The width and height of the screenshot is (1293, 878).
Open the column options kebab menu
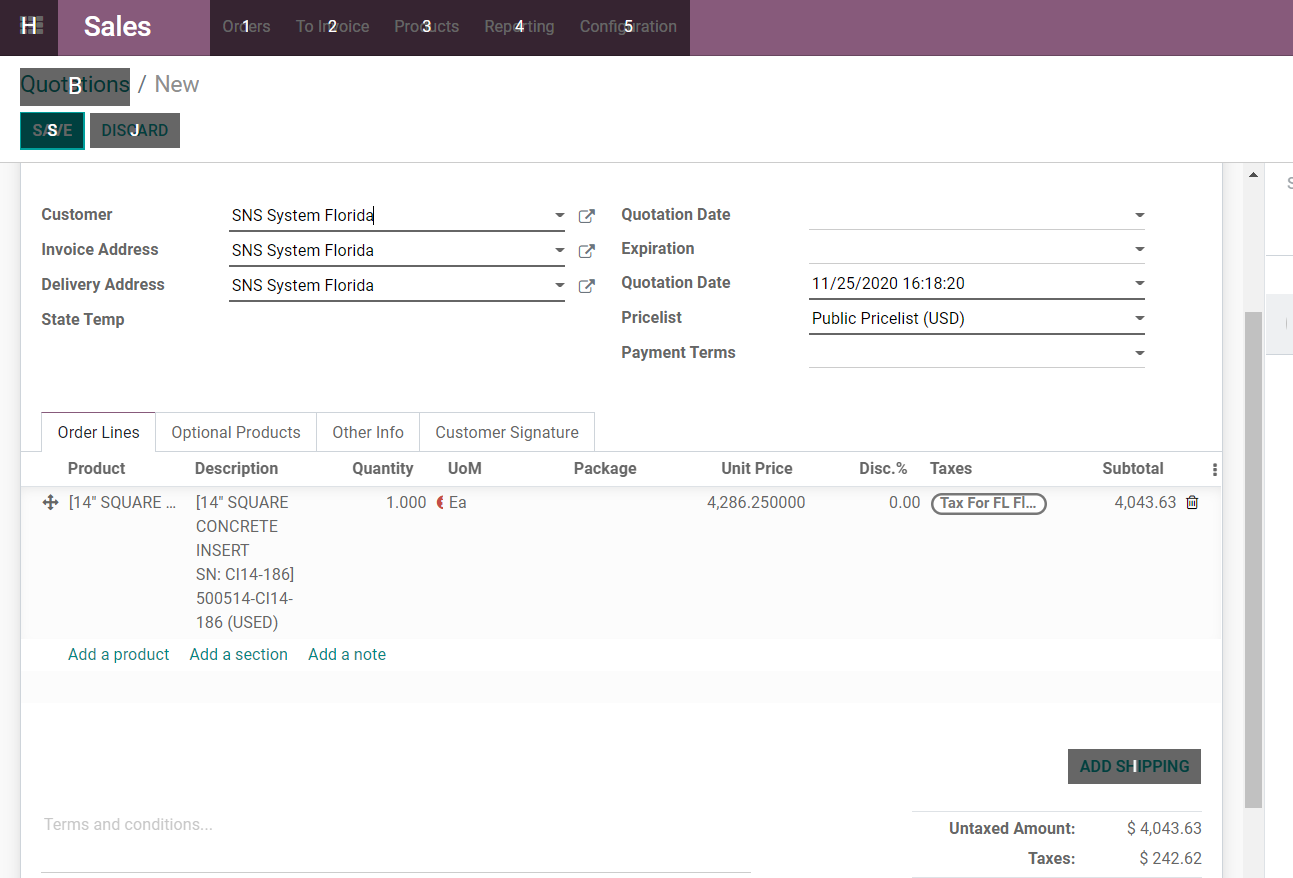tap(1215, 469)
